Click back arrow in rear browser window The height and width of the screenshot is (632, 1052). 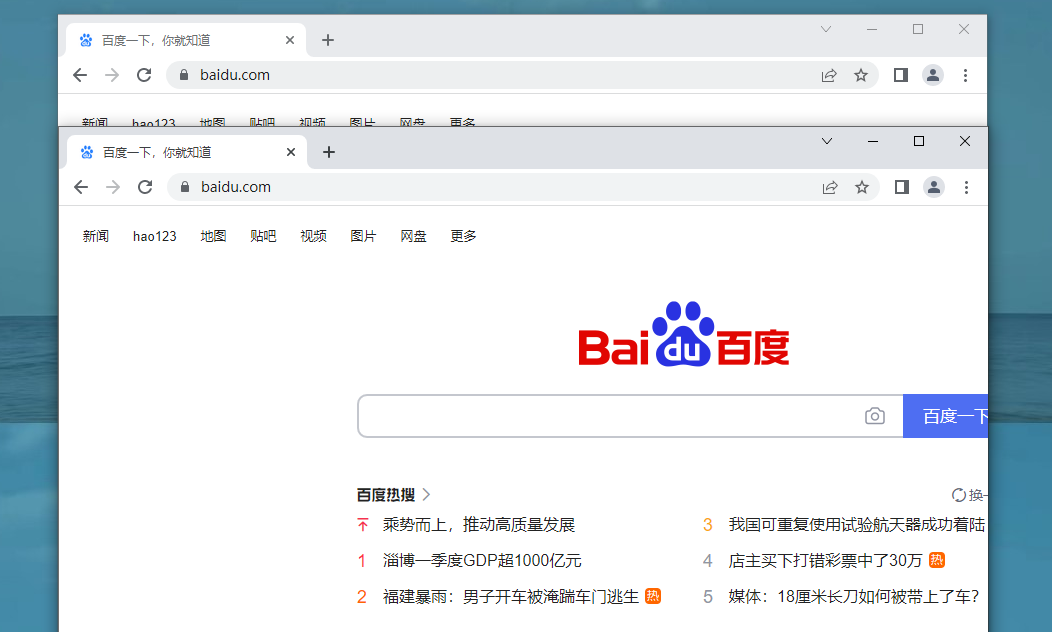pos(80,75)
